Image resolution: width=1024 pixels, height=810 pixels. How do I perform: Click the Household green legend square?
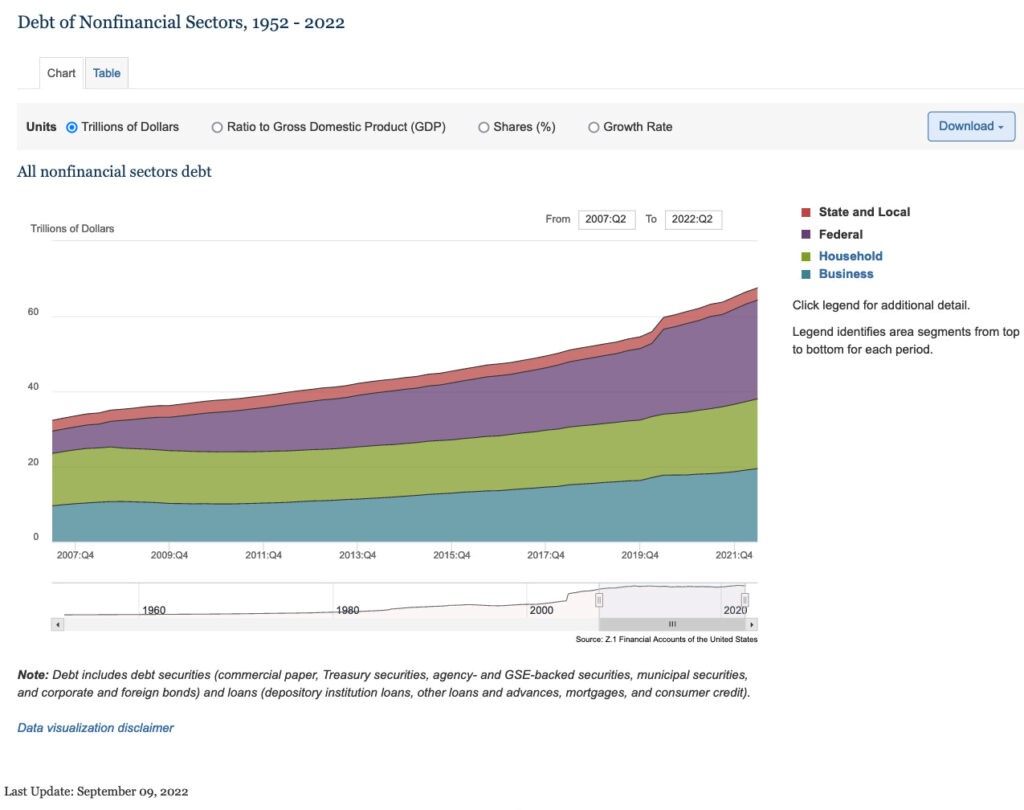pyautogui.click(x=806, y=257)
